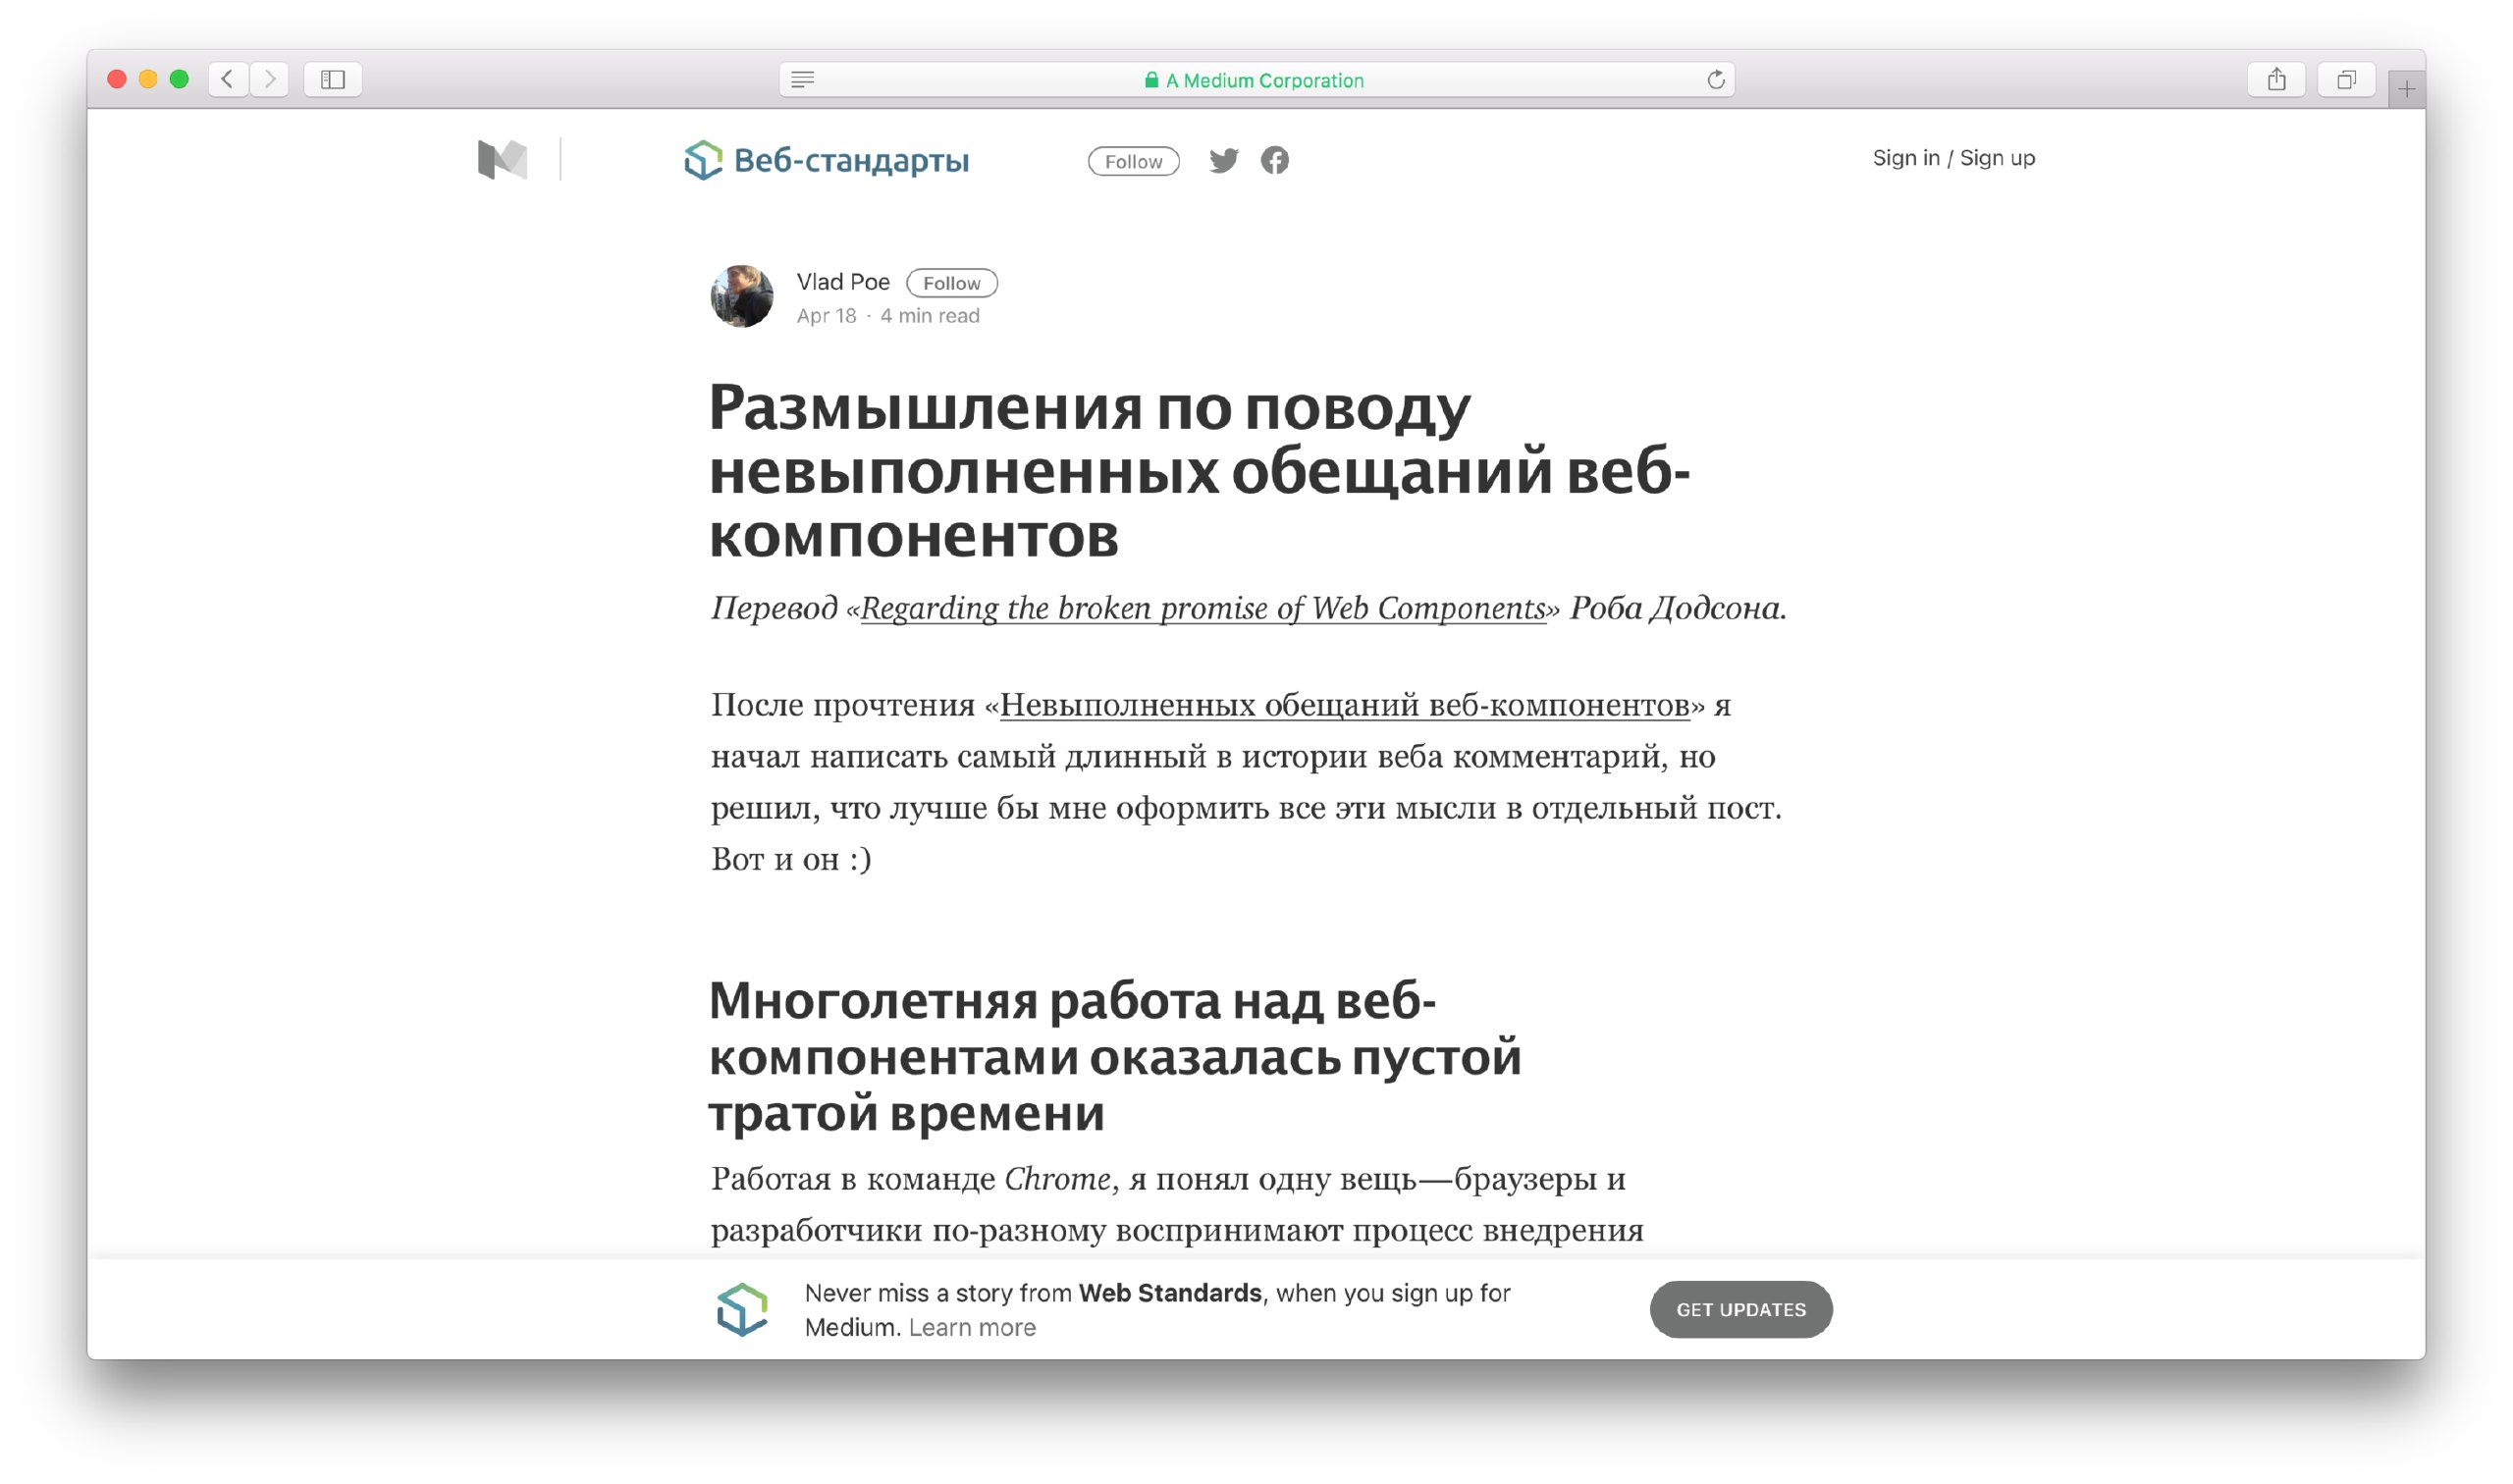Image resolution: width=2513 pixels, height=1484 pixels.
Task: Click the Web Standards logo in bottom banner
Action: tap(742, 1310)
